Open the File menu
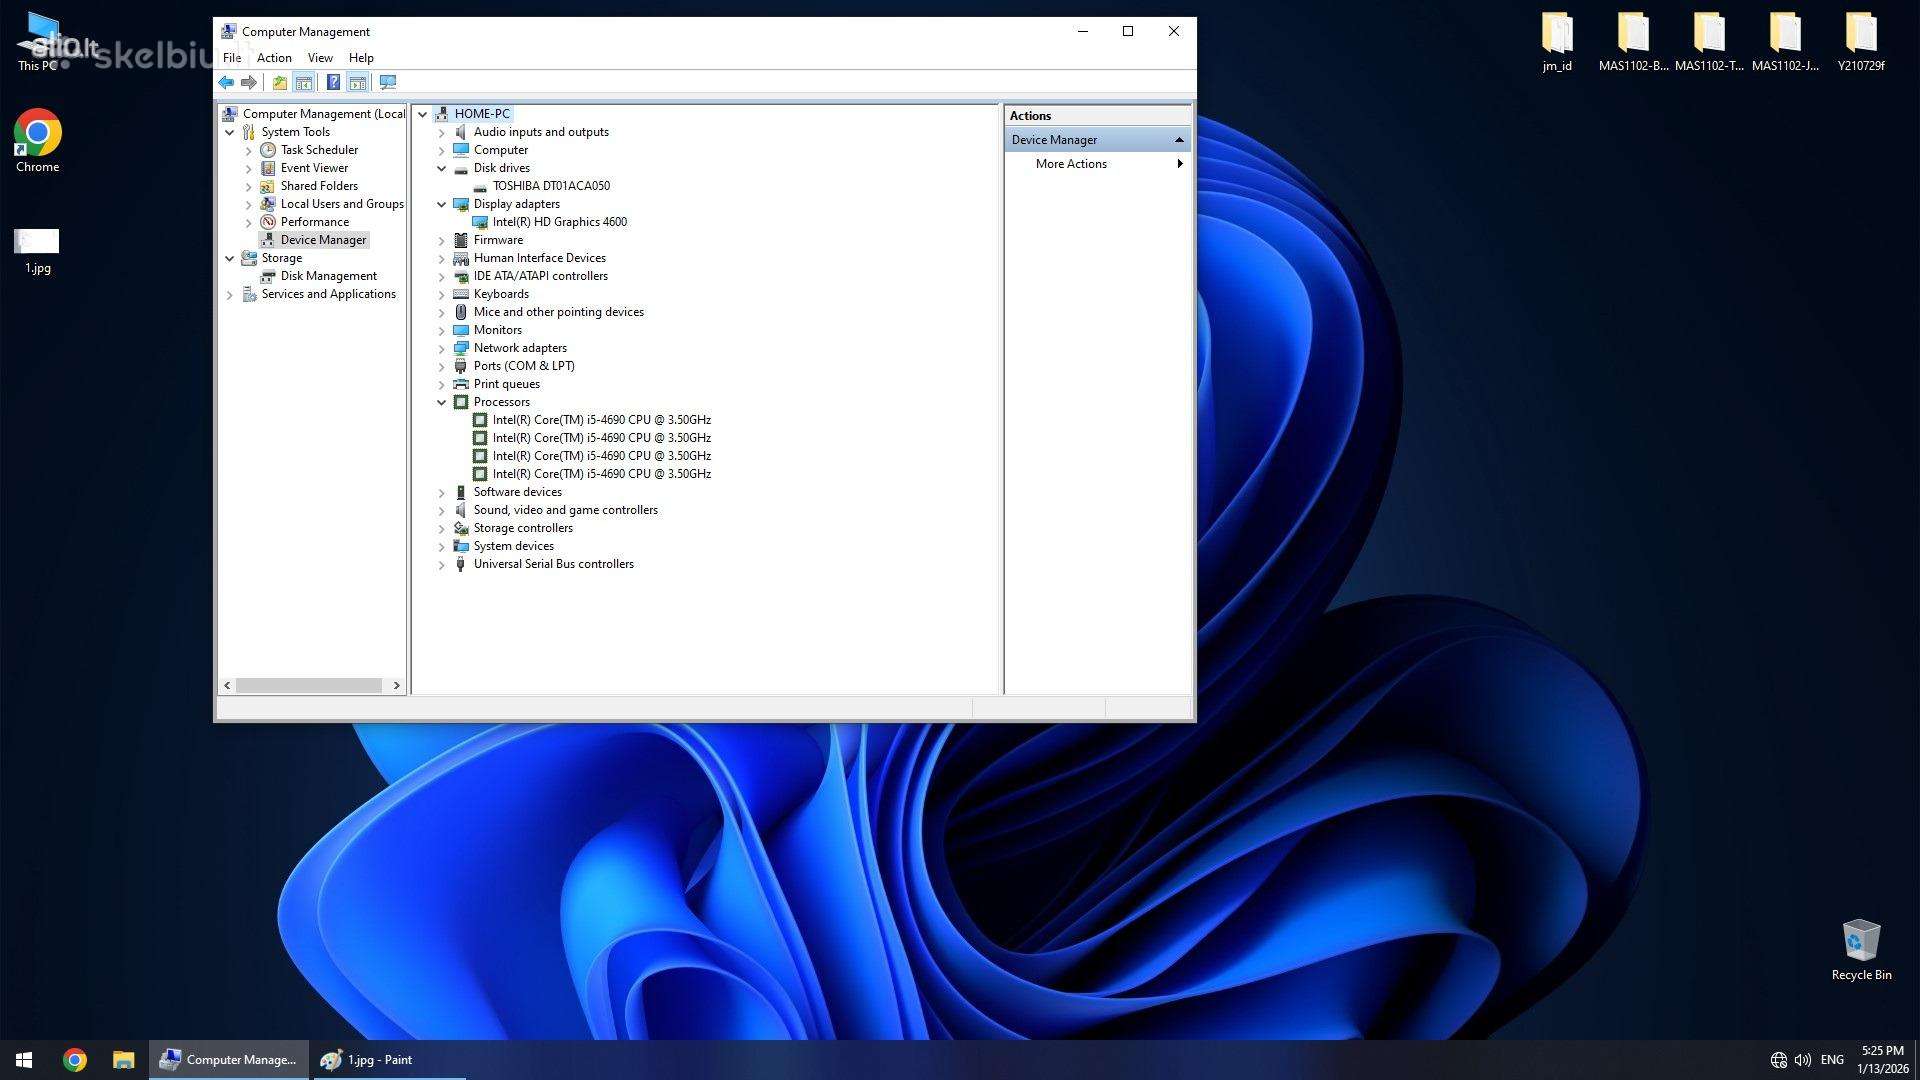This screenshot has width=1920, height=1080. click(232, 58)
